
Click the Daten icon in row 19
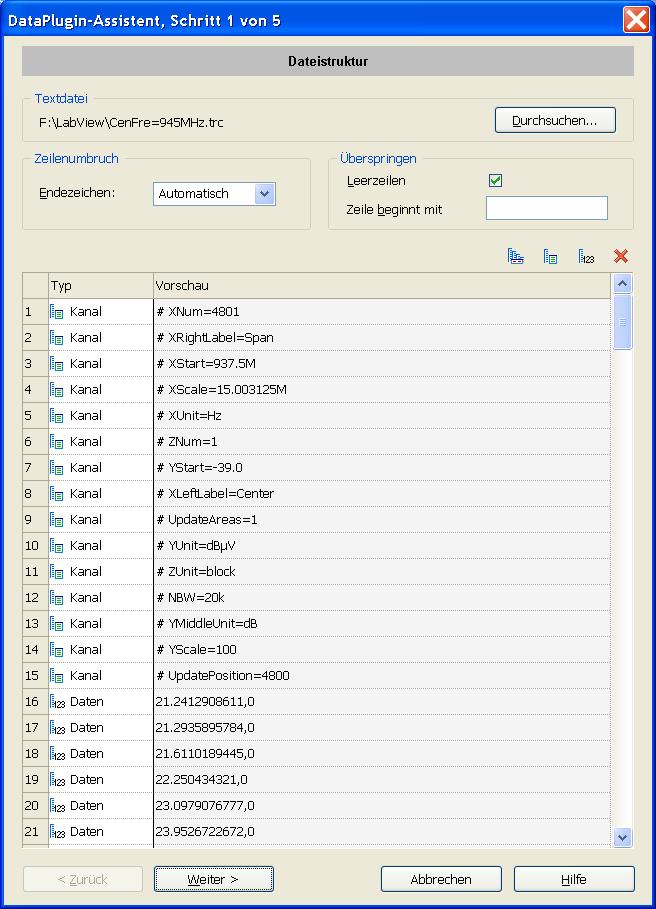[57, 780]
